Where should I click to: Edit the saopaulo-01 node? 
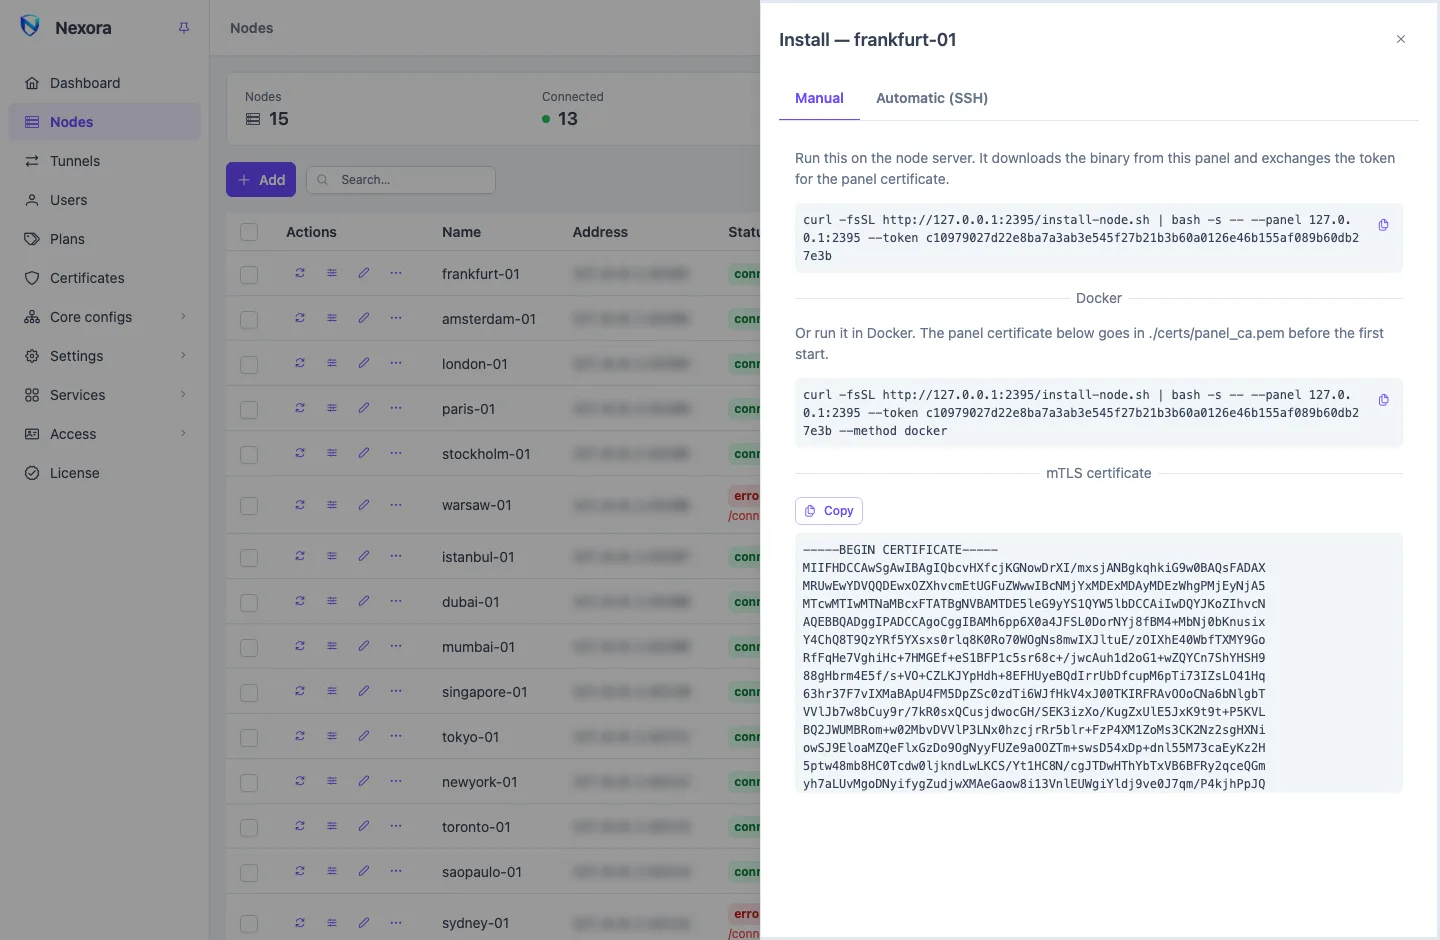pyautogui.click(x=364, y=871)
